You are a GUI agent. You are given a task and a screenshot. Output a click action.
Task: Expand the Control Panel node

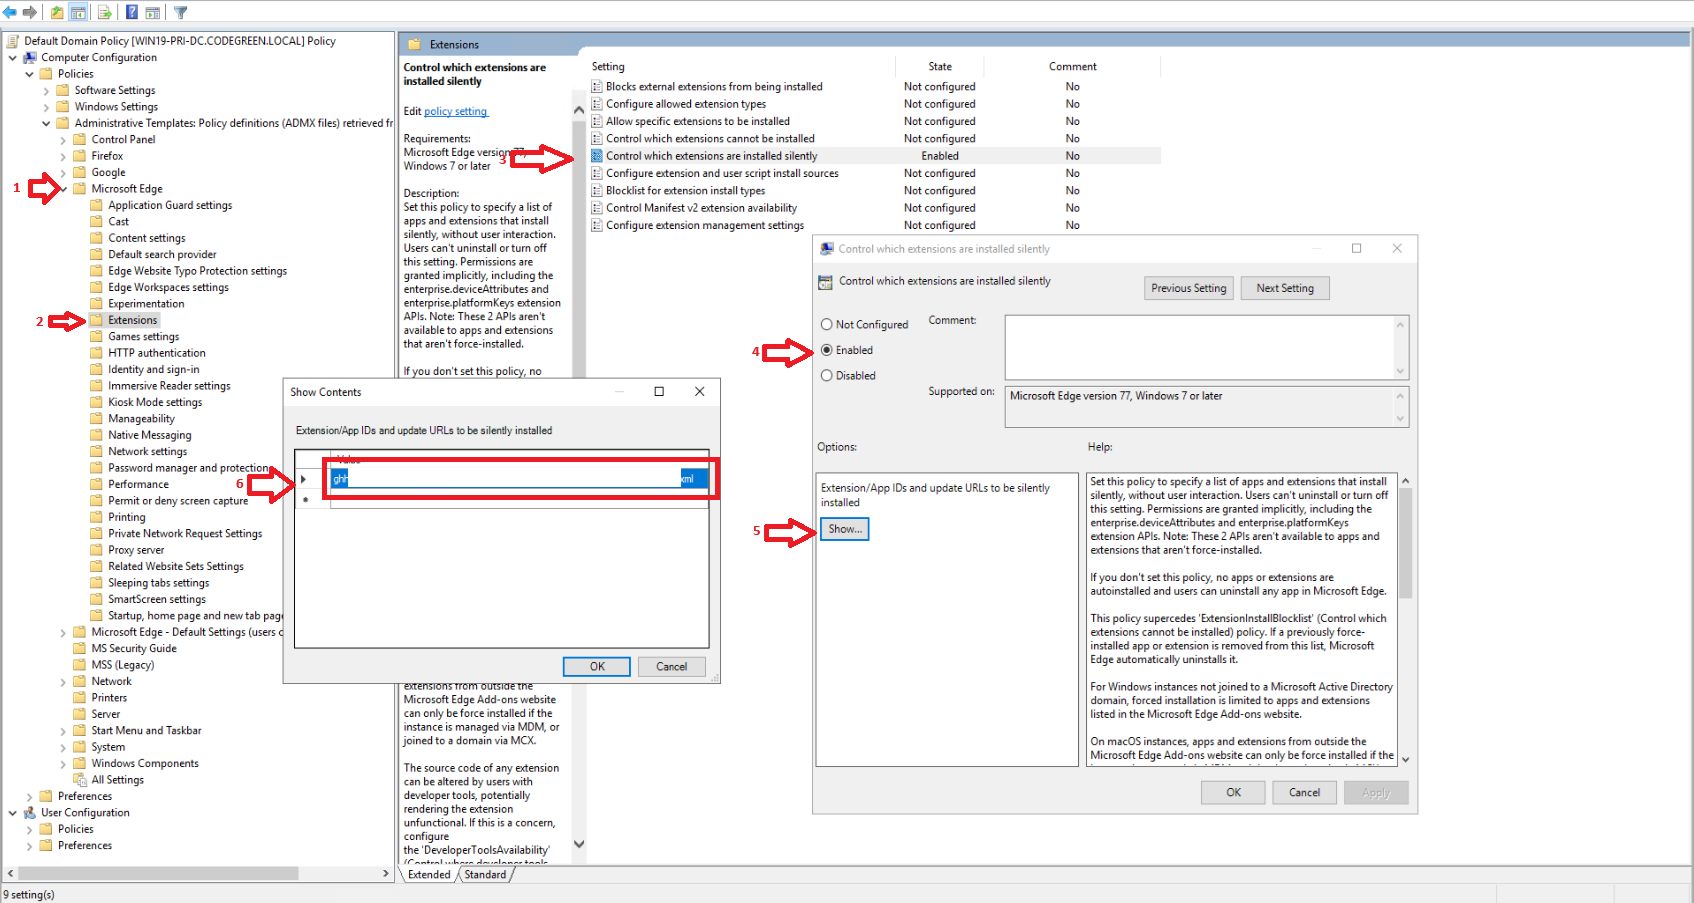pos(63,140)
